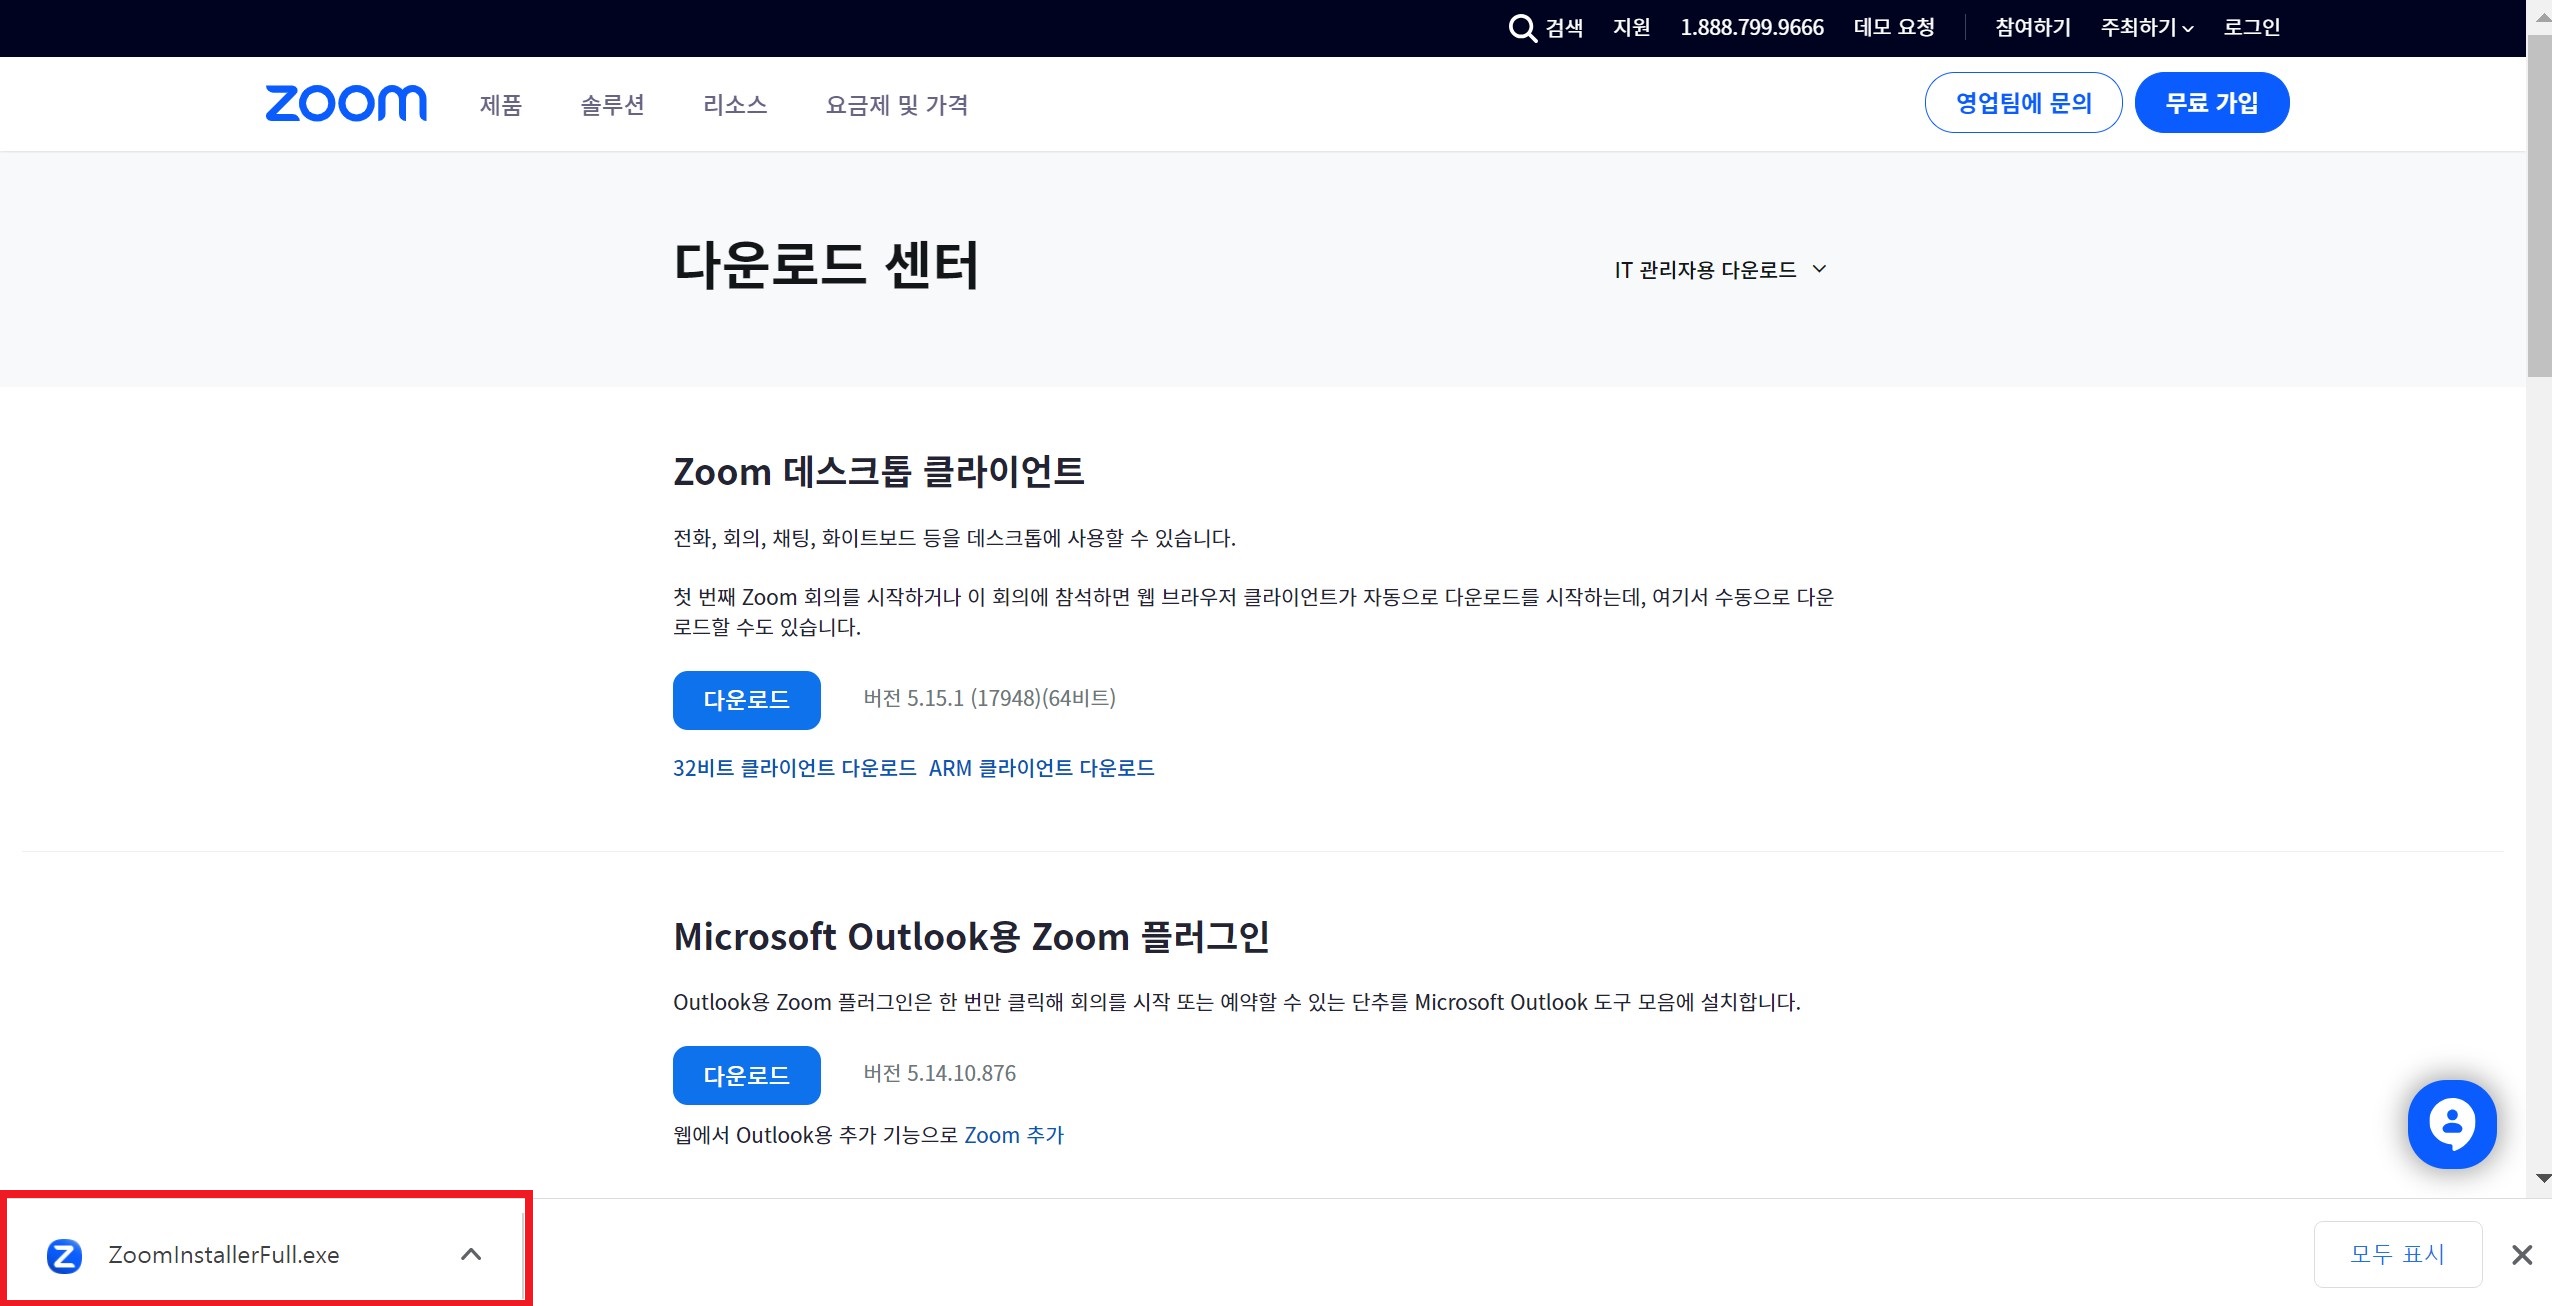The image size is (2552, 1306).
Task: Download the Zoom desktop client
Action: [x=746, y=699]
